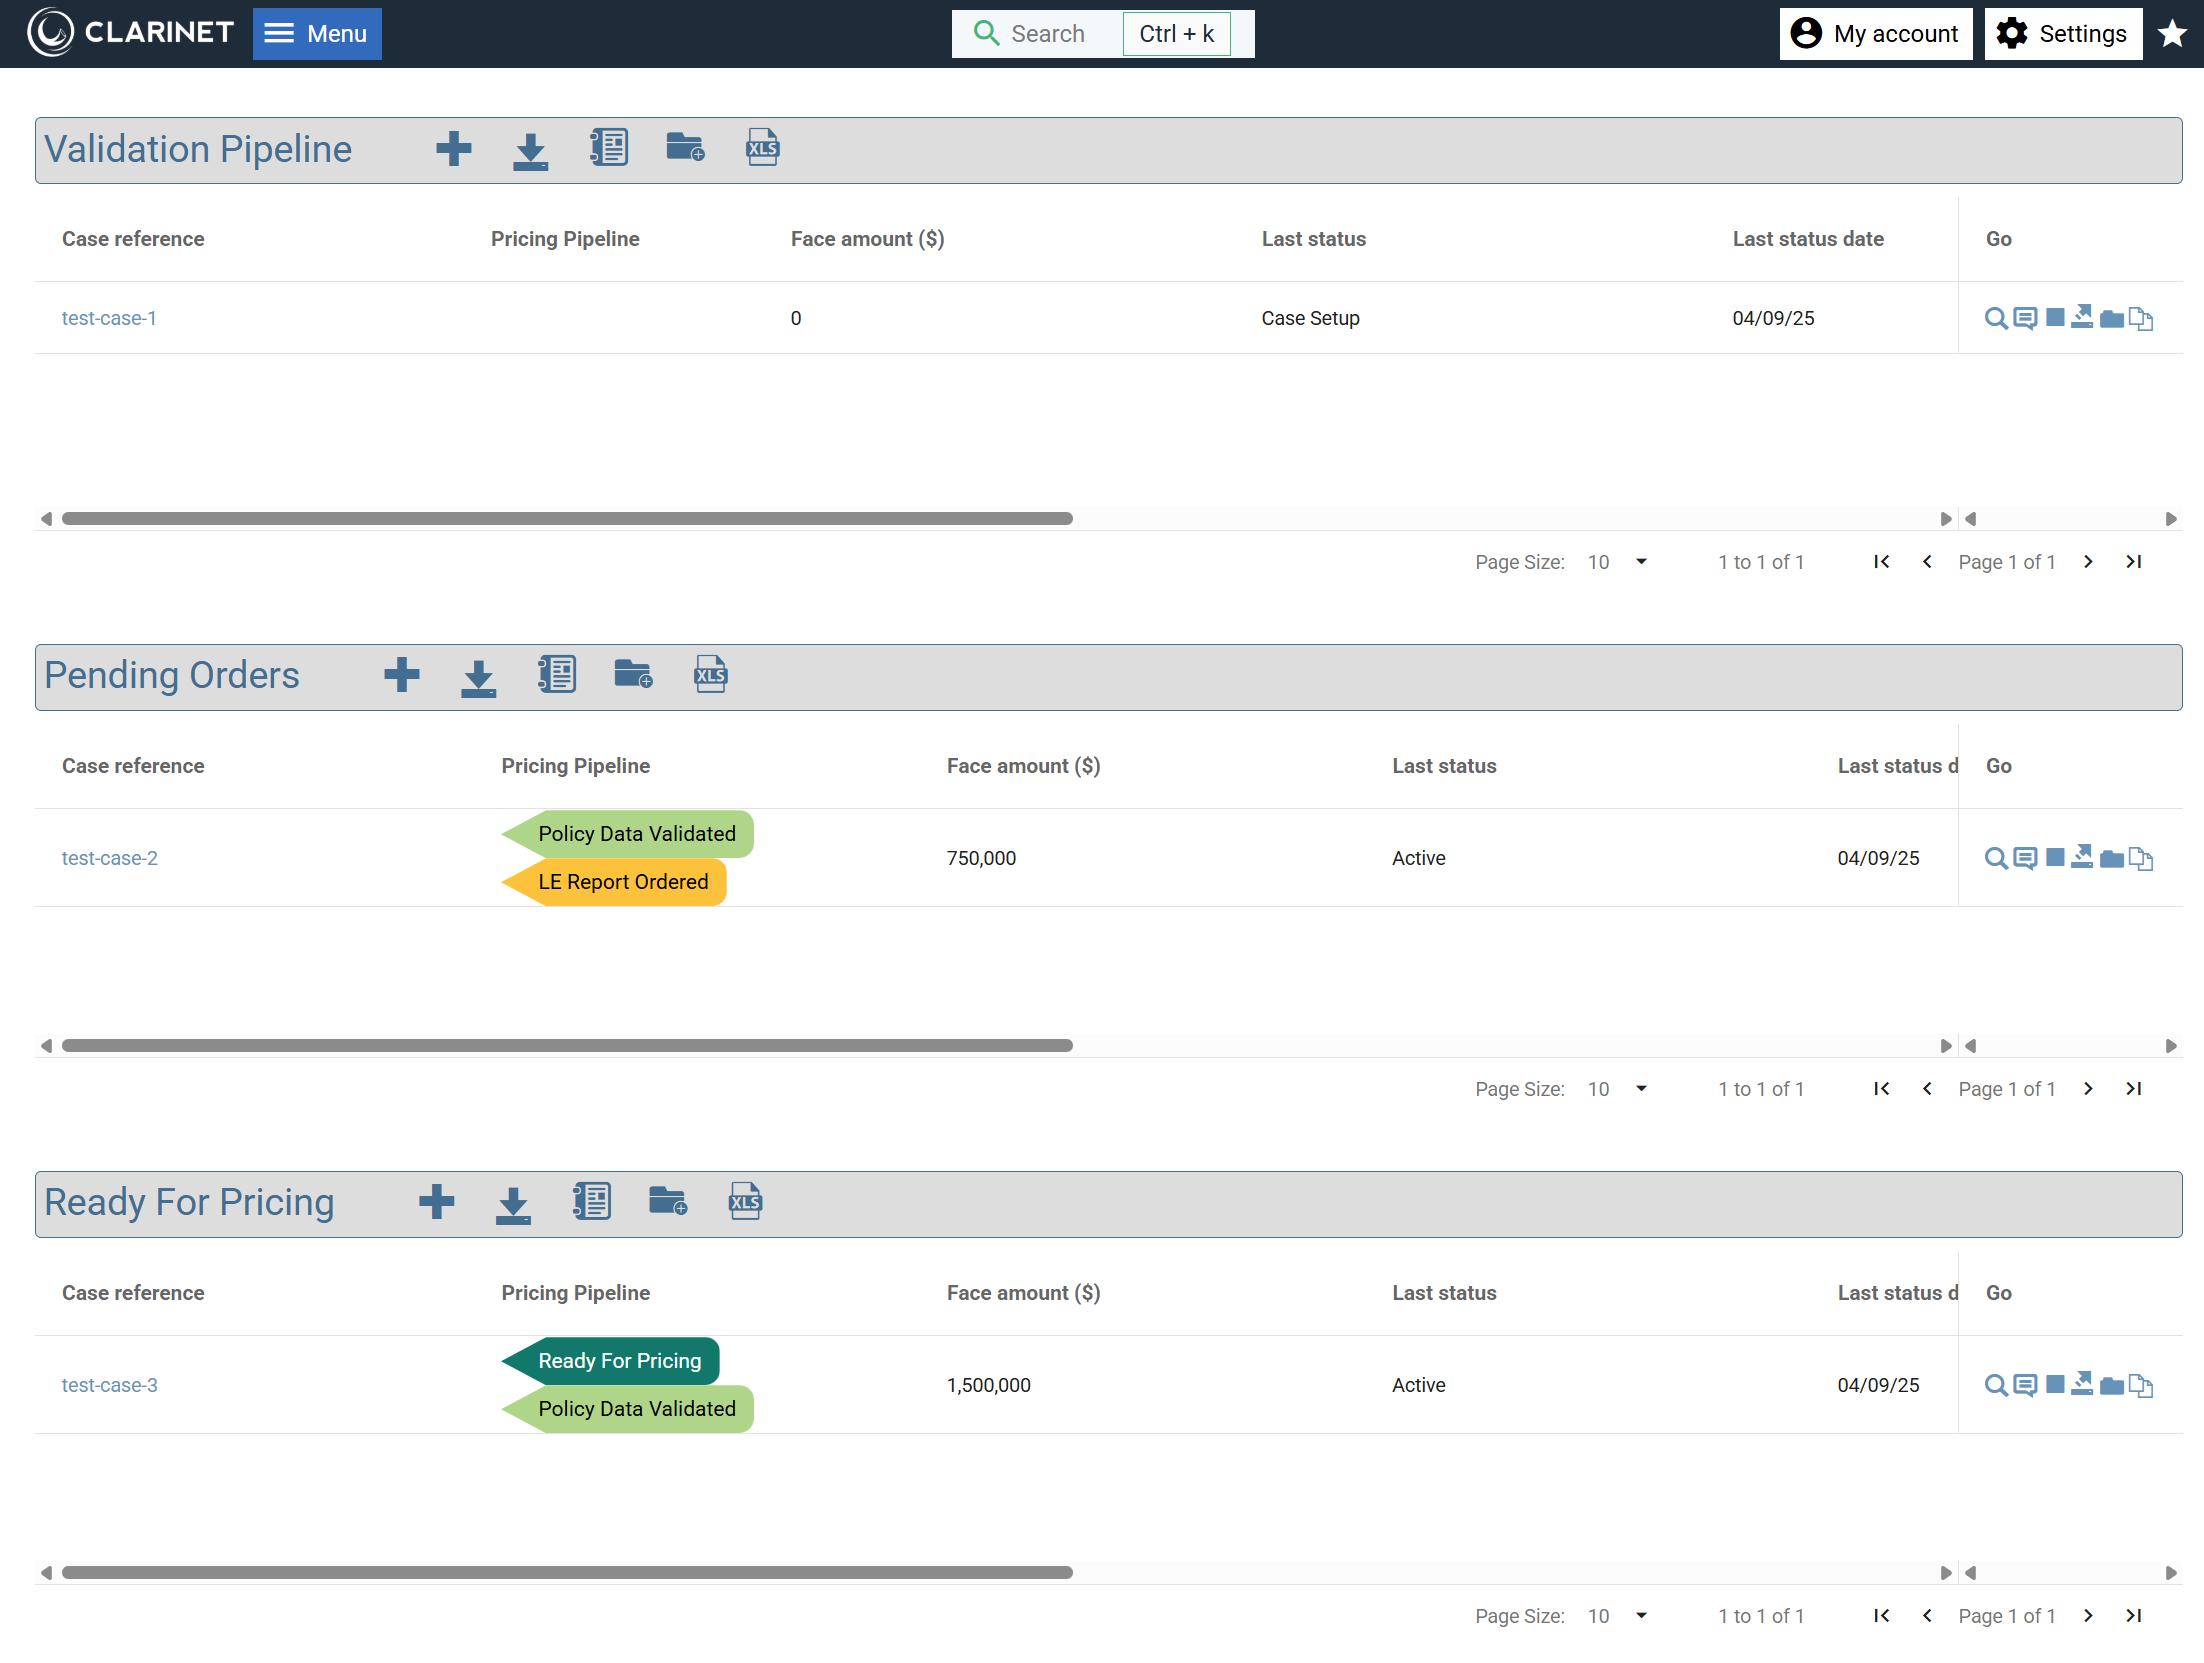
Task: Click magnifier icon in test-case-1 row
Action: (1995, 319)
